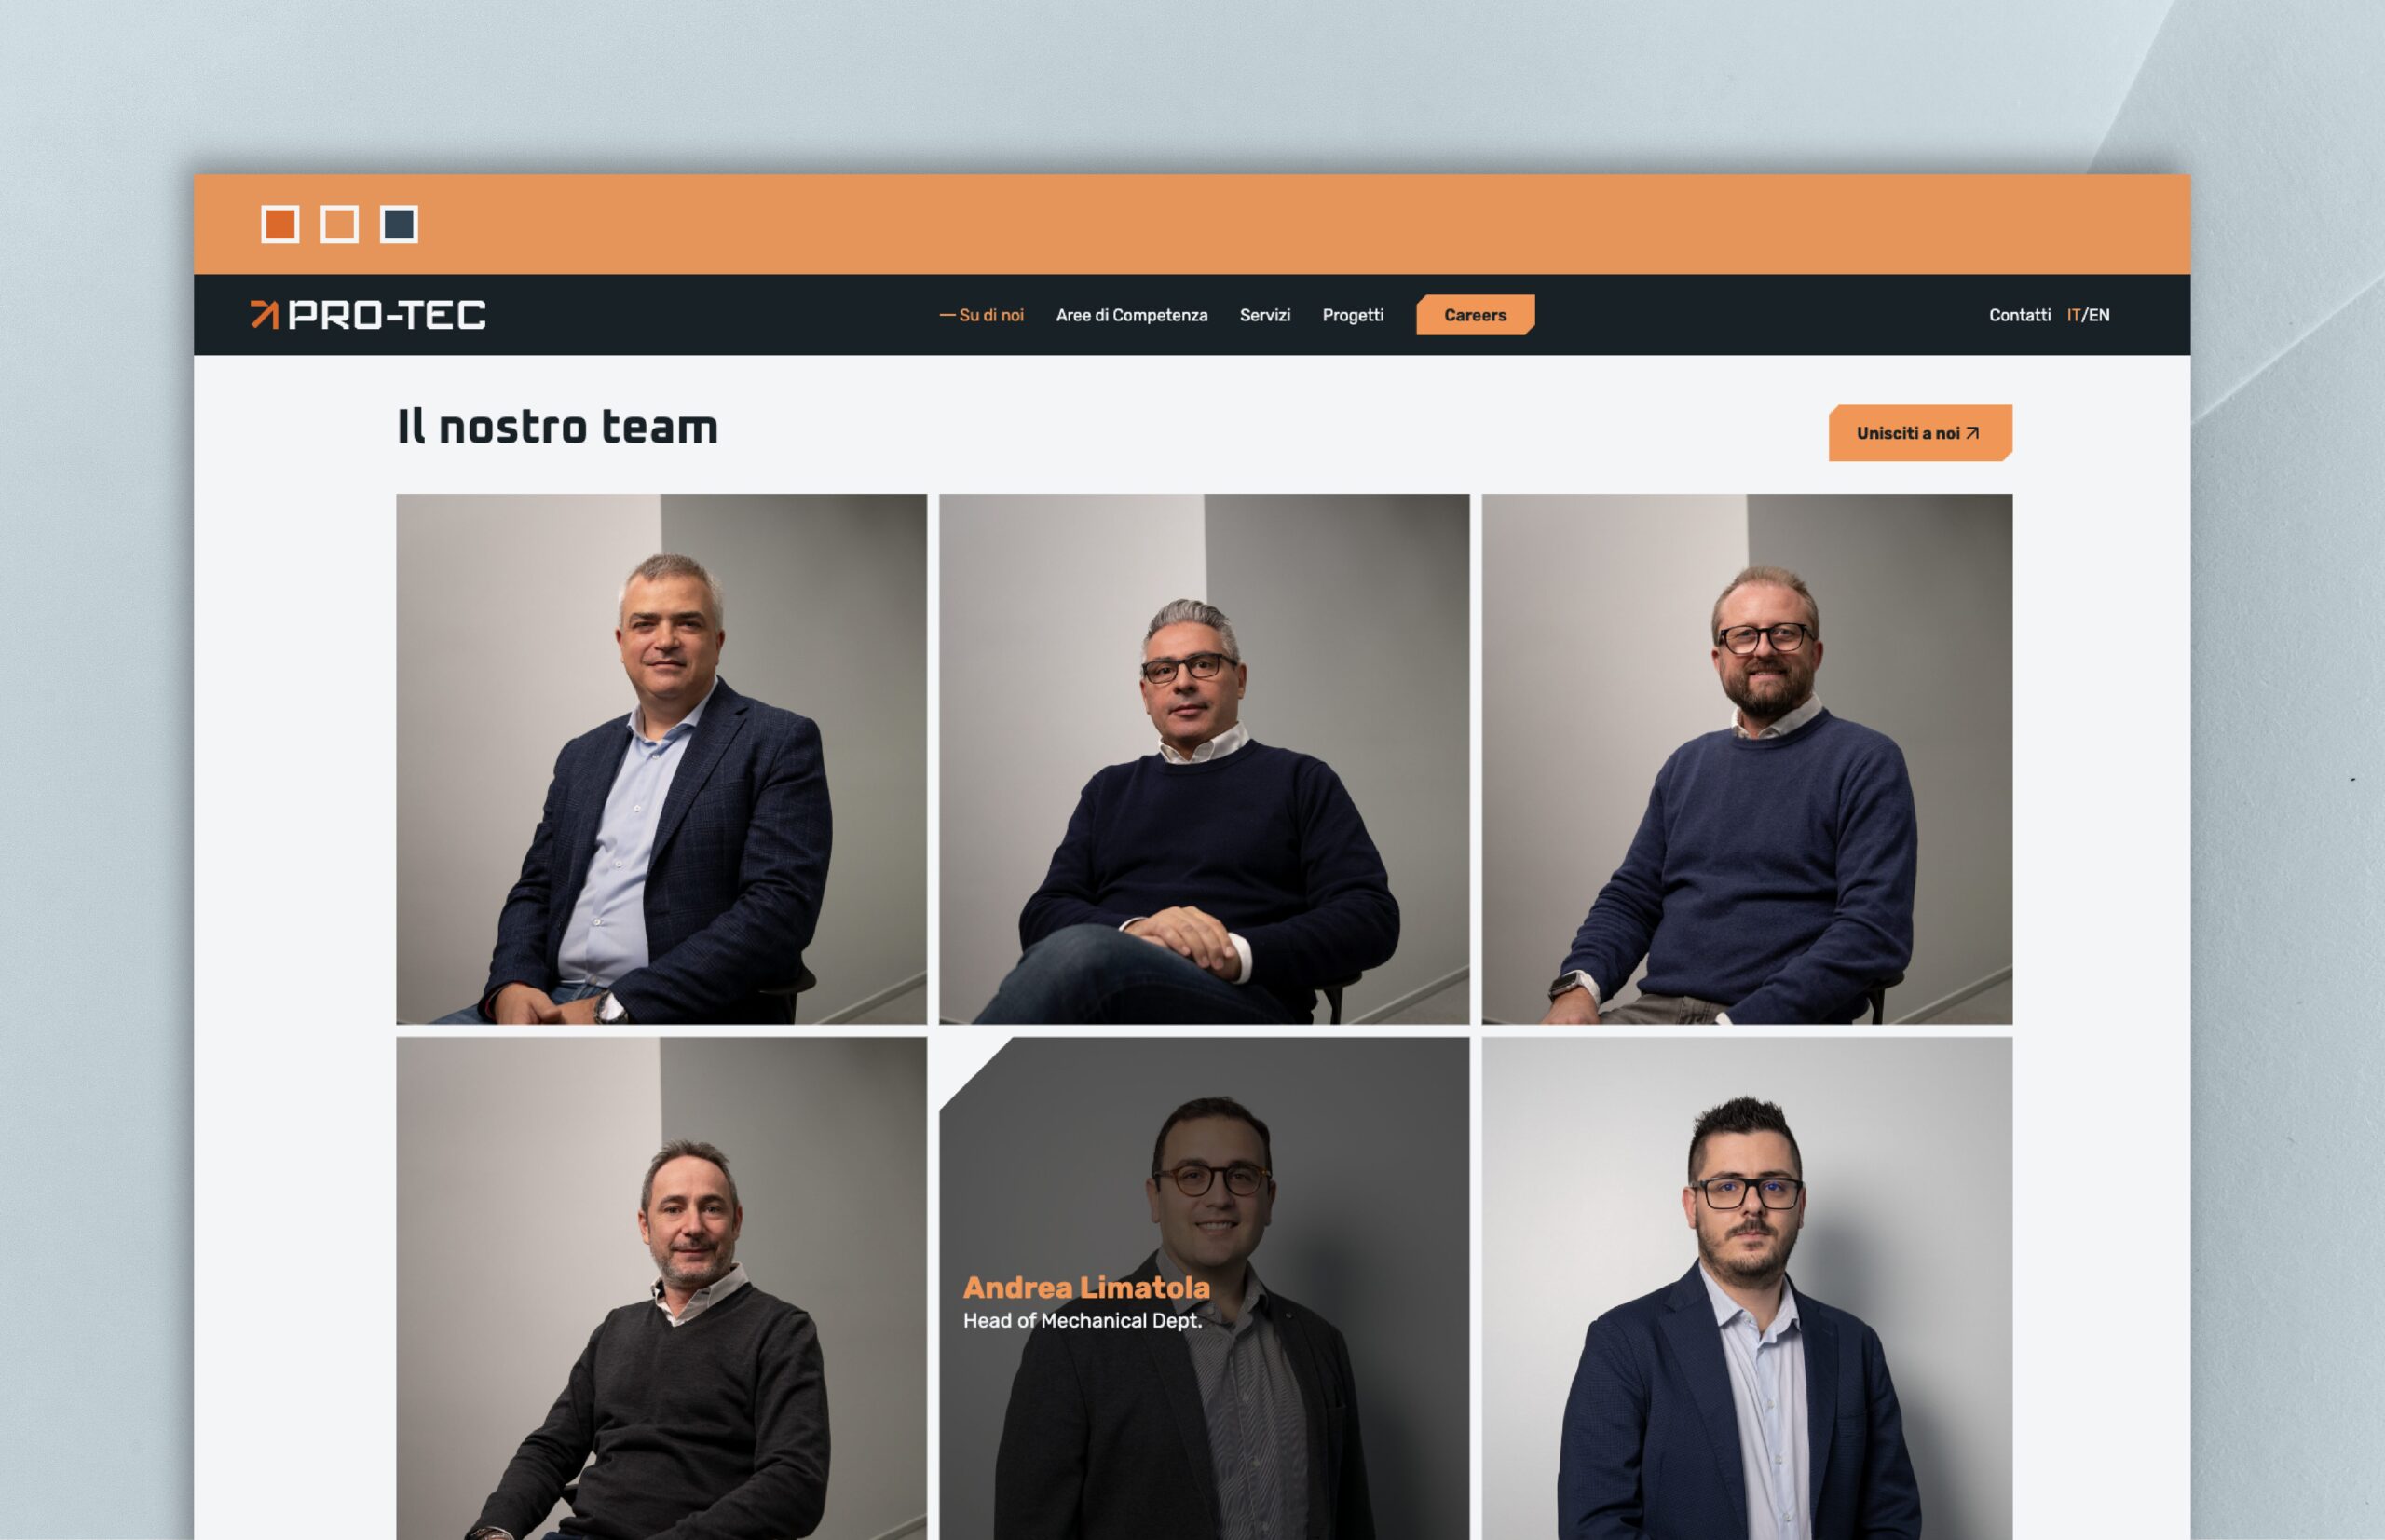
Task: Switch language to EN
Action: pyautogui.click(x=2099, y=315)
